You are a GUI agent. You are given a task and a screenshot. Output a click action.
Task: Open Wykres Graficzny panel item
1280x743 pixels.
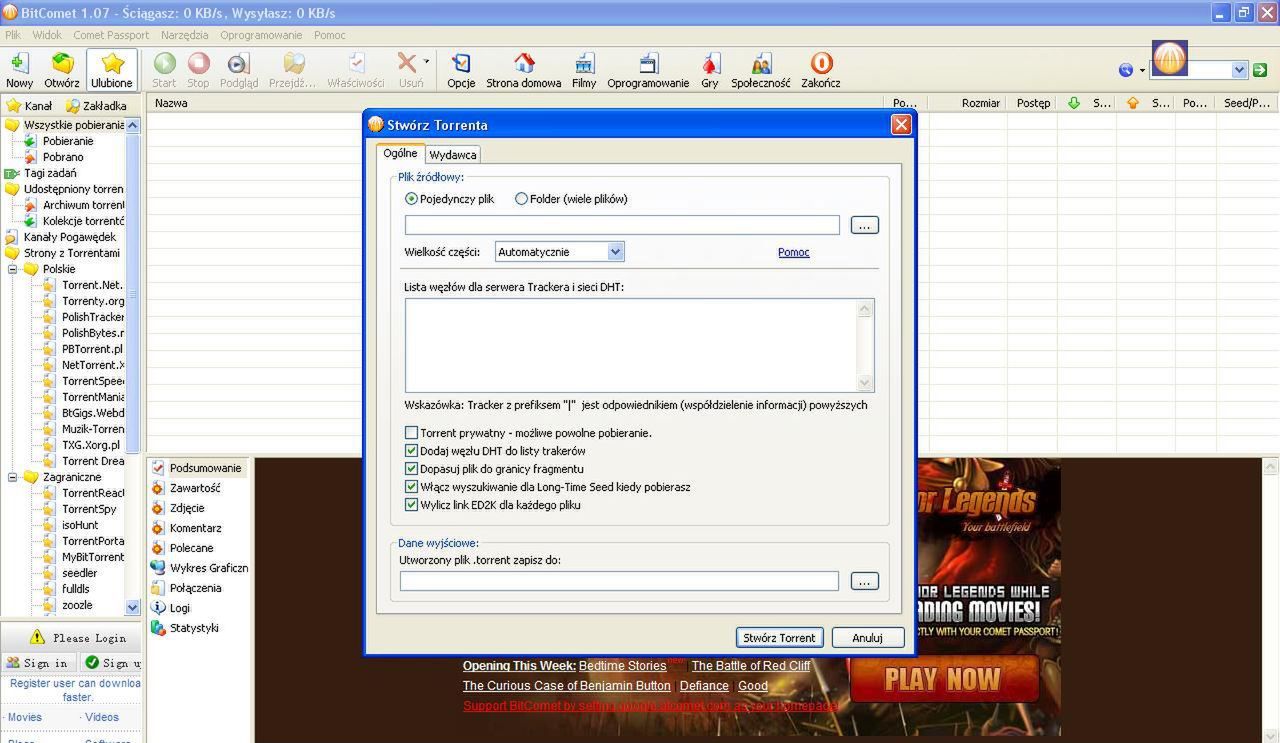(x=199, y=568)
